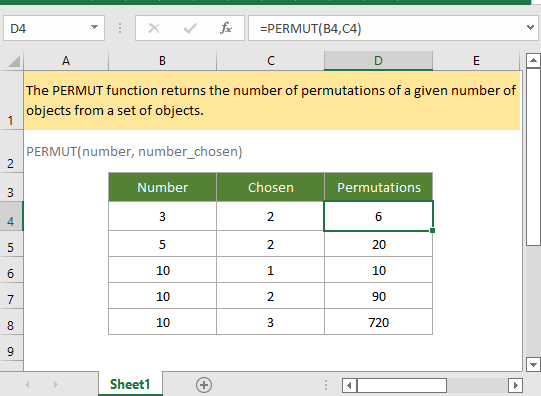
Task: Click the fill handle on cell D4
Action: 432,230
